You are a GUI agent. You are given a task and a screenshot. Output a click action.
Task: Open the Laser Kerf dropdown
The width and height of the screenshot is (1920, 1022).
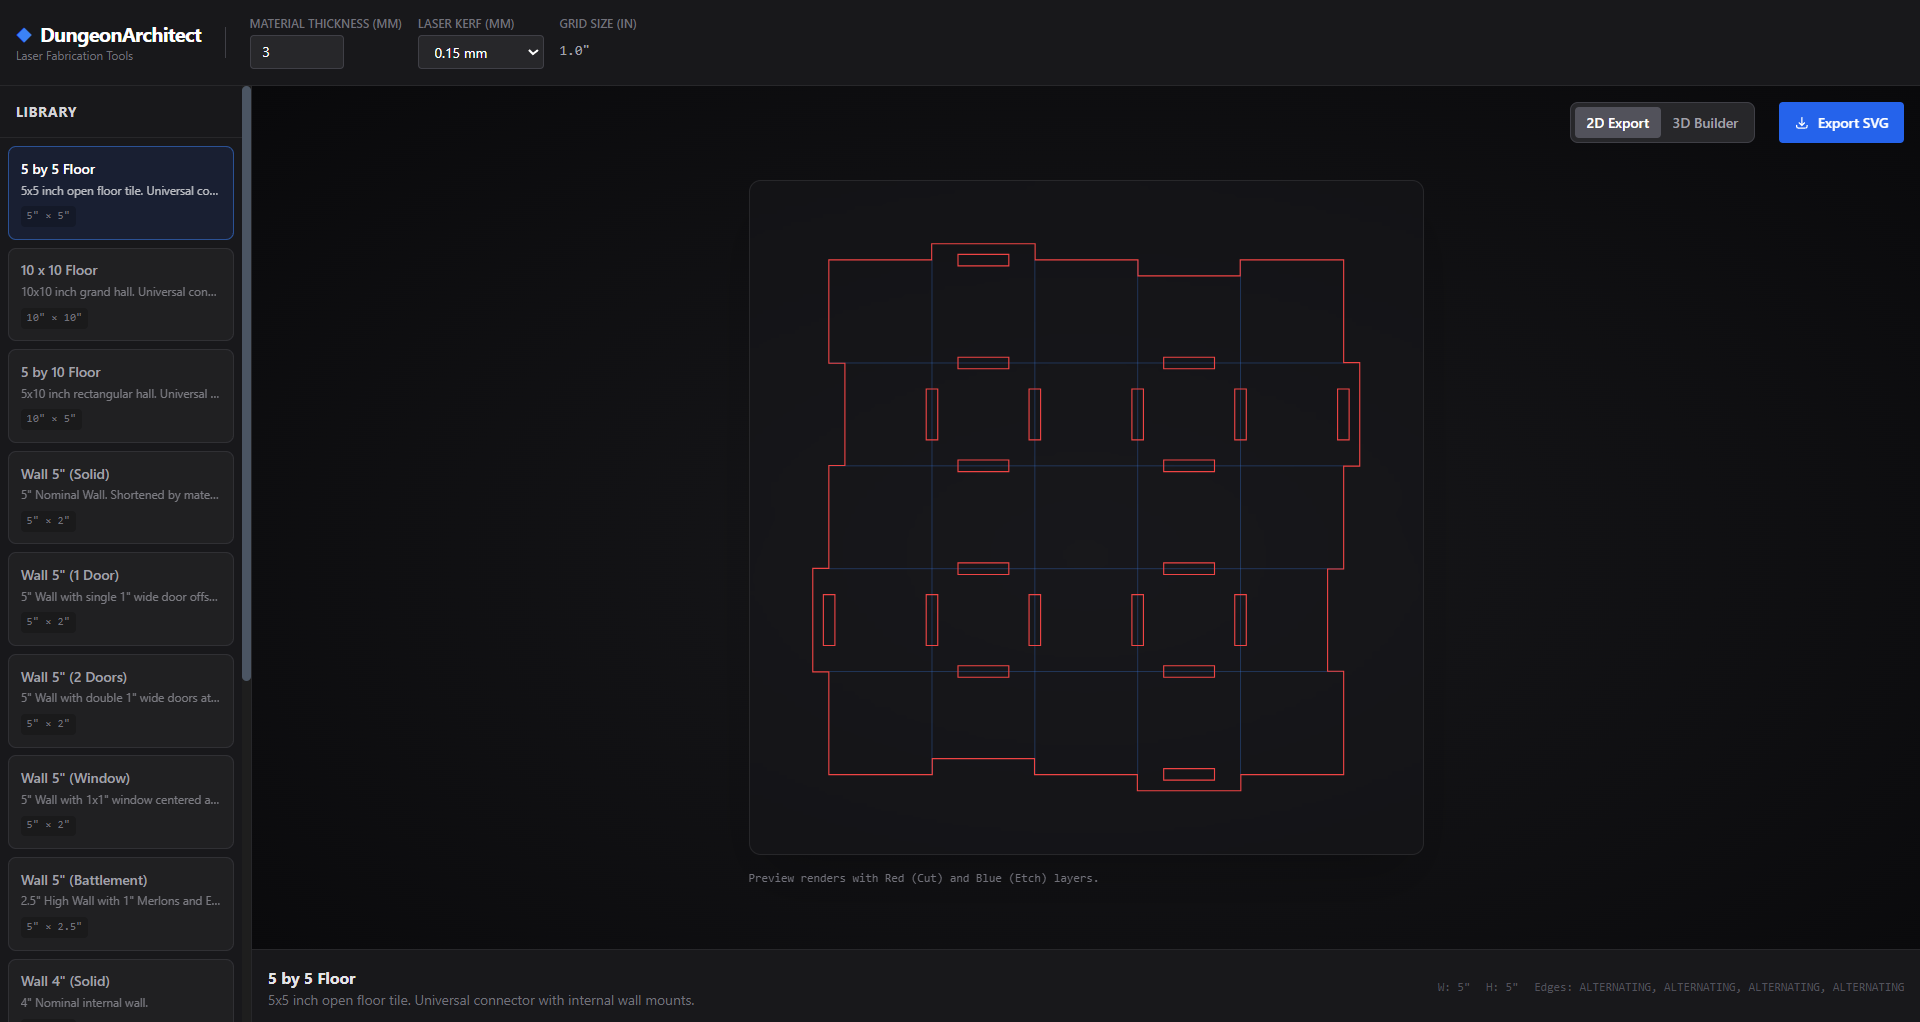point(480,52)
